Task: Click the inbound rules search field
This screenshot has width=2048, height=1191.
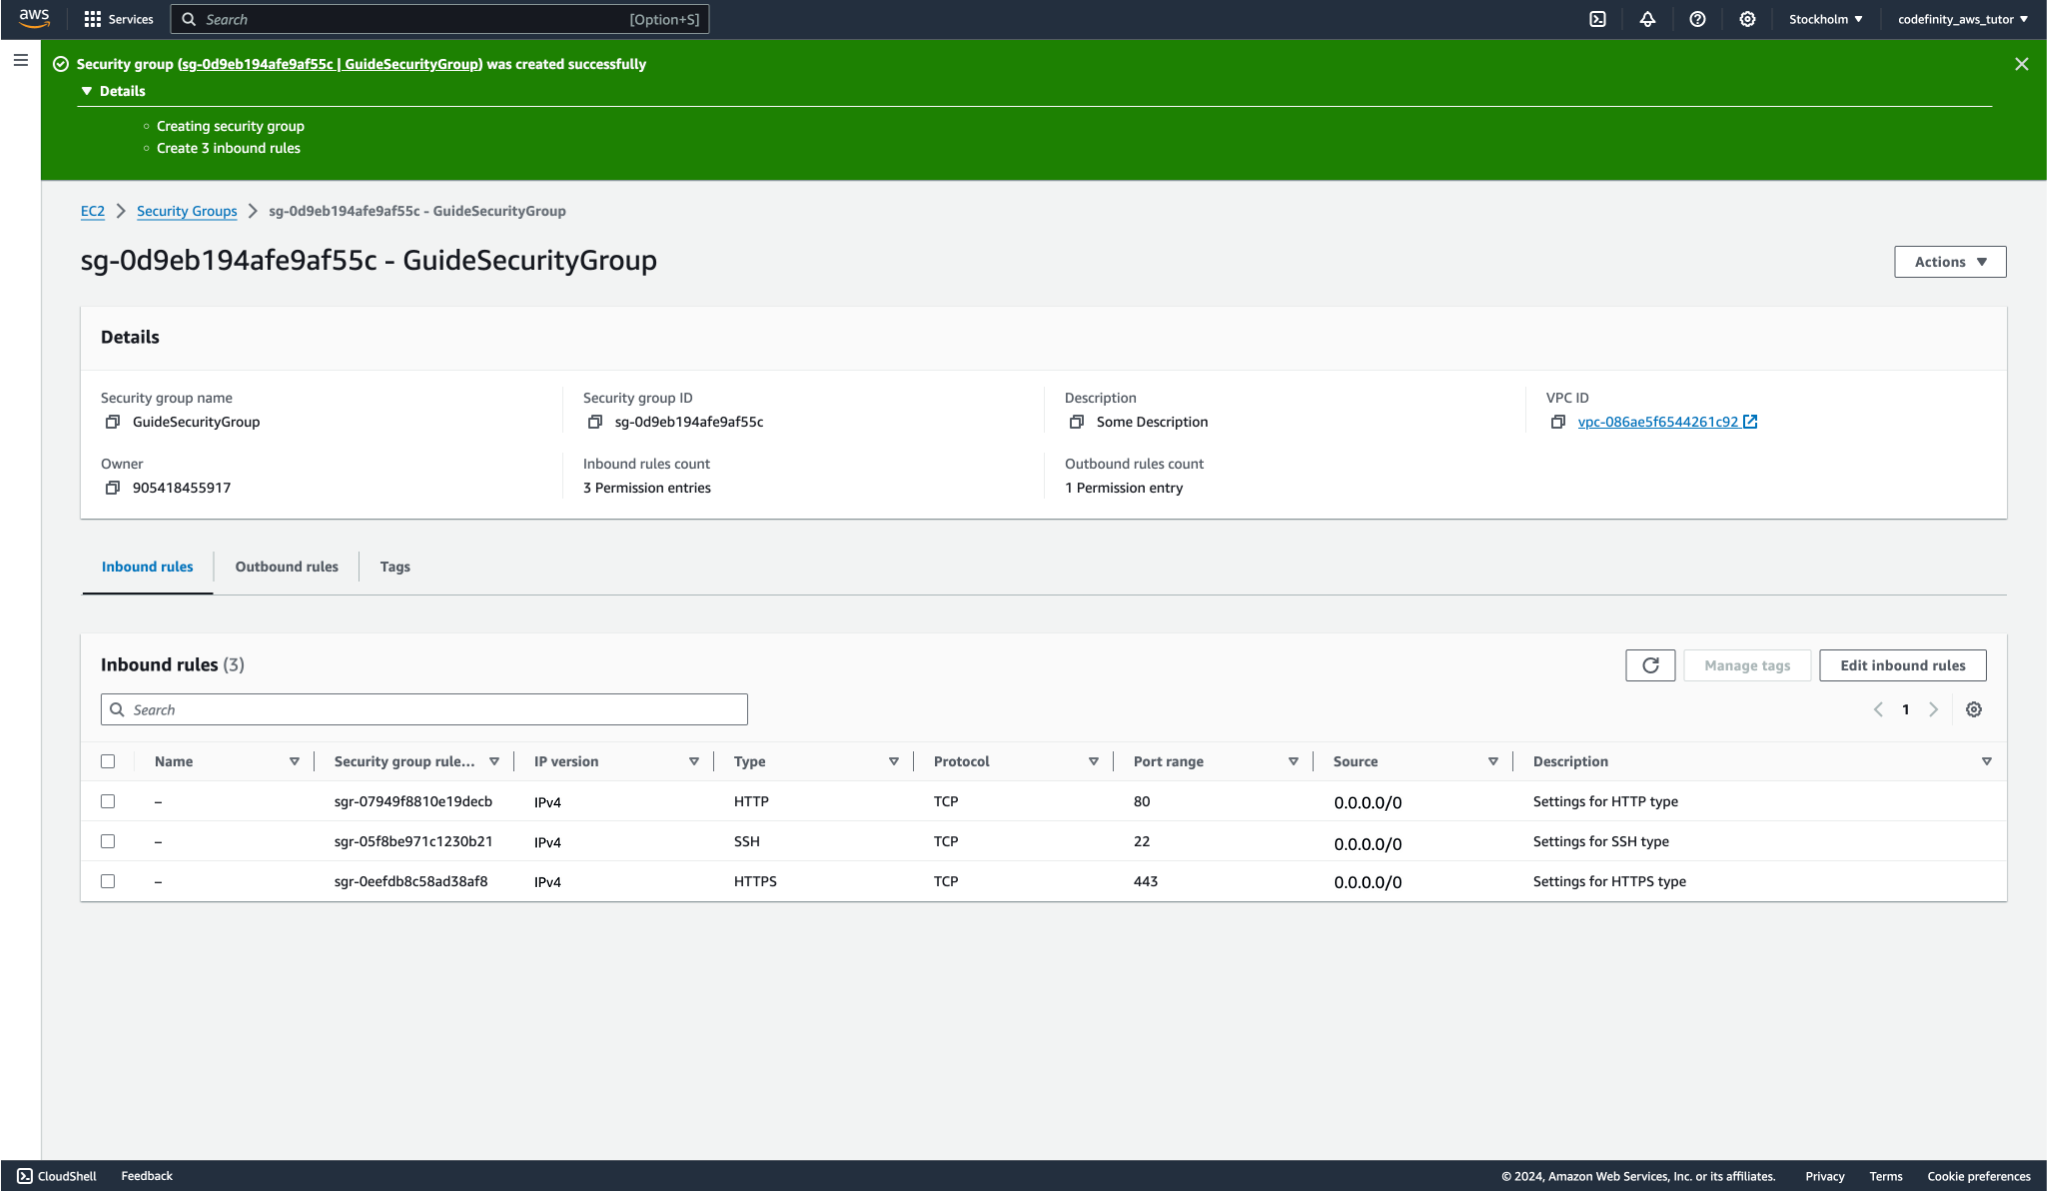Action: click(424, 709)
